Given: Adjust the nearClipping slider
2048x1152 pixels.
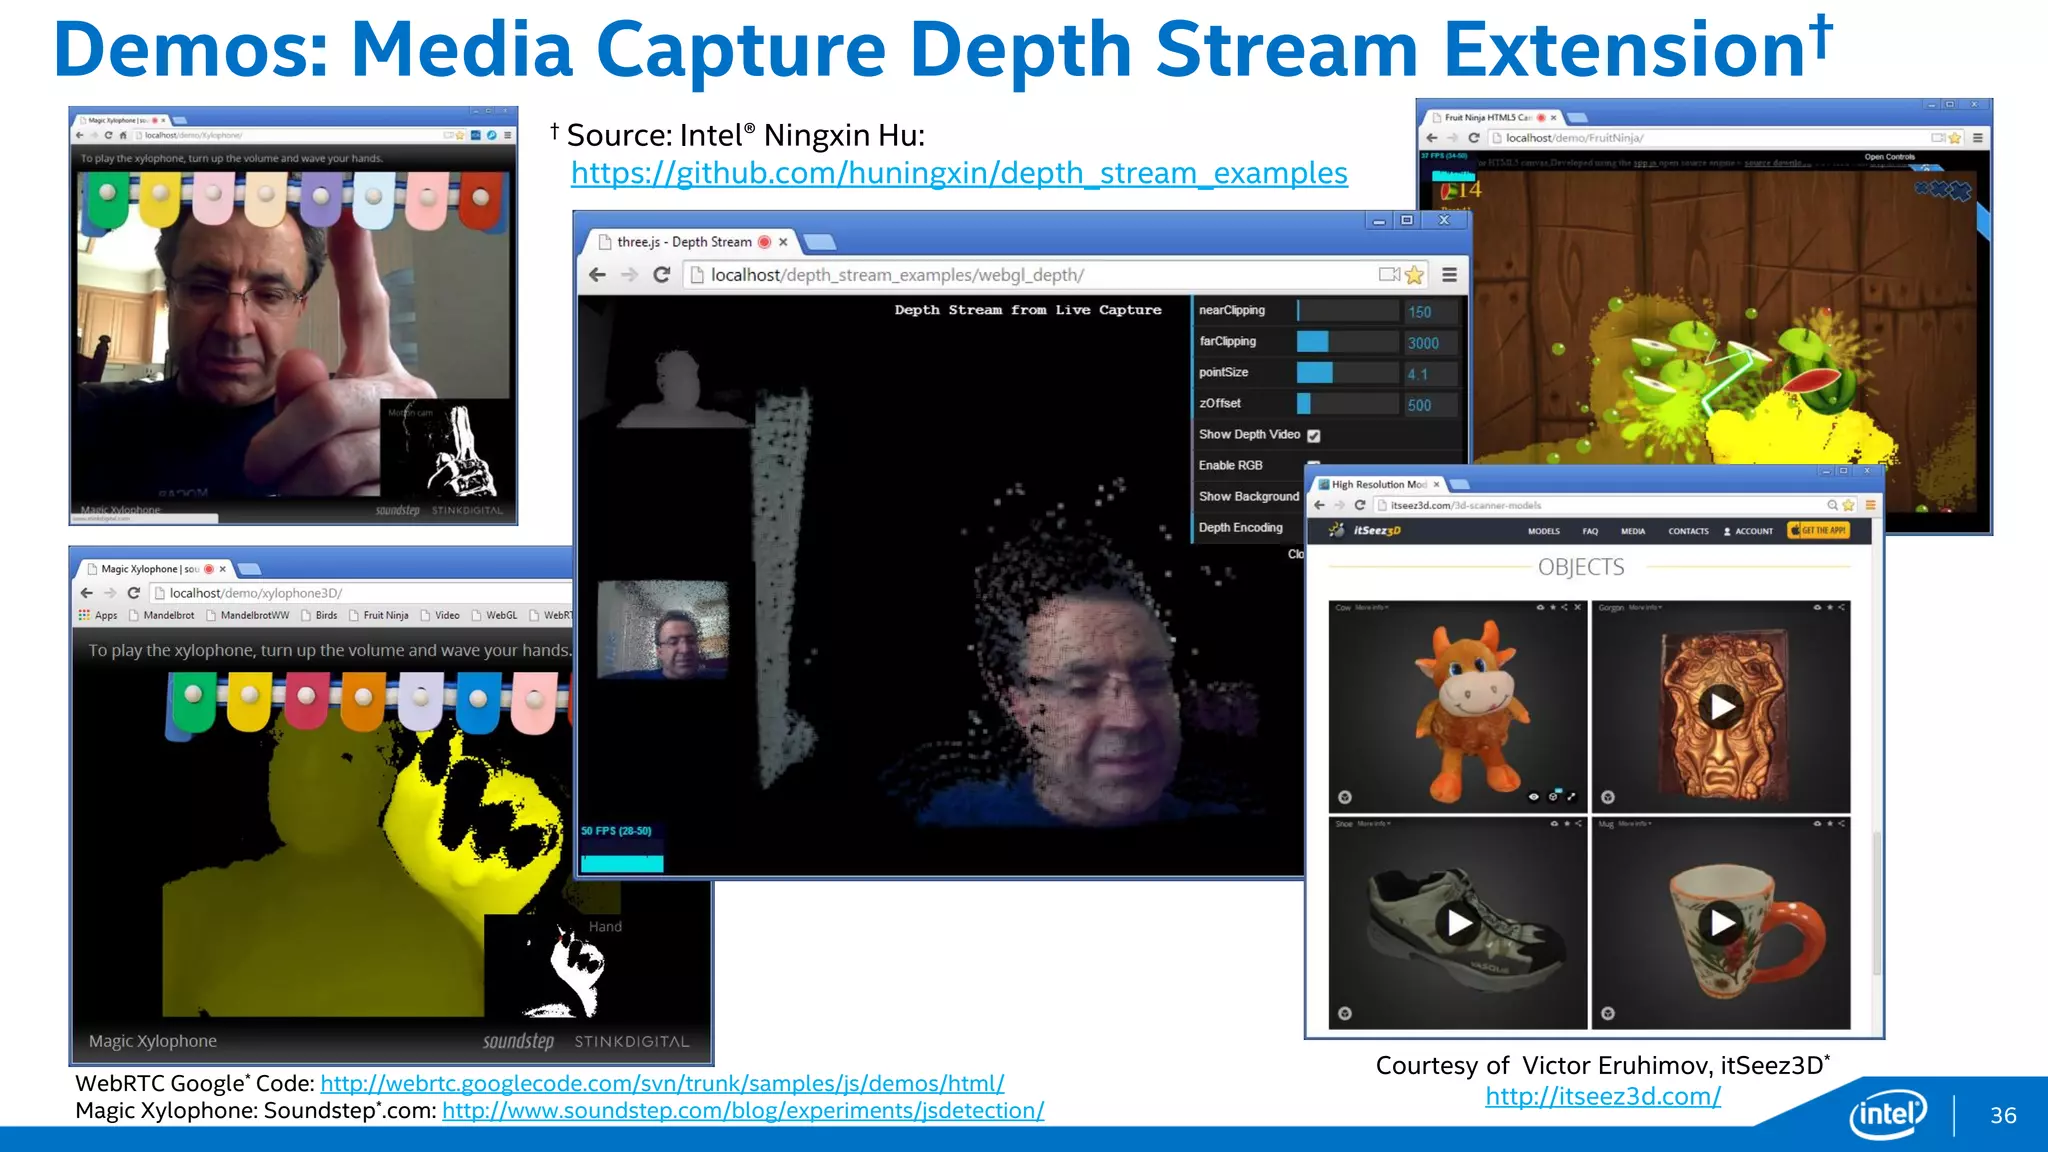Looking at the screenshot, I should [x=1348, y=311].
